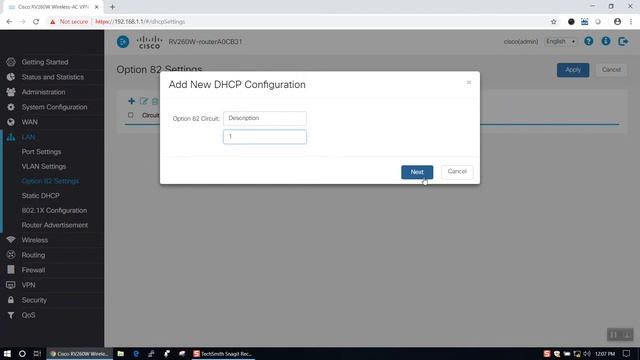This screenshot has height=360, width=640.
Task: Click the Routing icon in sidebar
Action: pyautogui.click(x=11, y=255)
